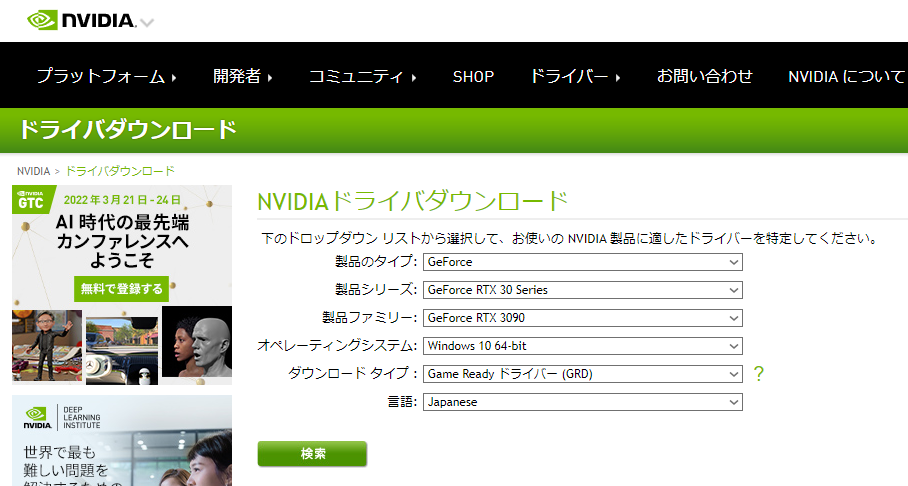Click the car interior thumbnail in GTC banner
Screen dimensions: 908x486
(122, 350)
